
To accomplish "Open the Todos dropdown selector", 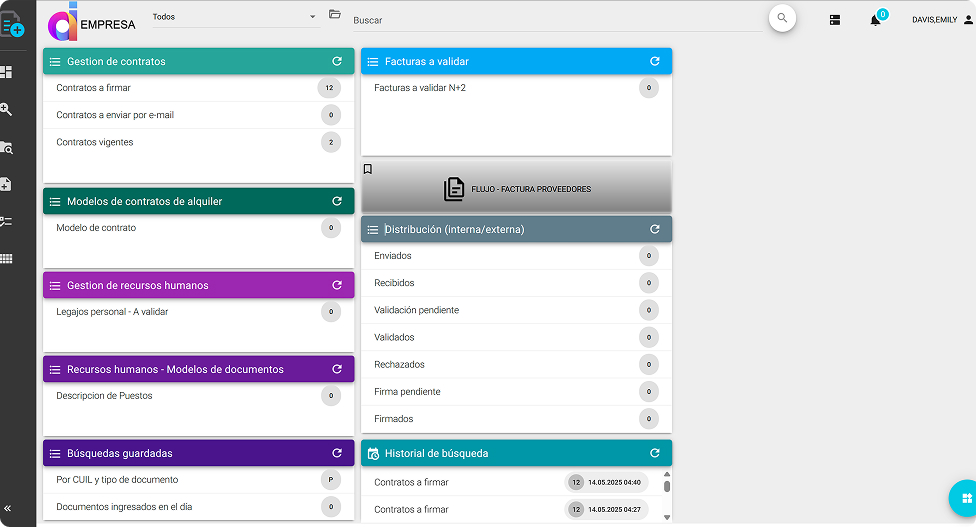I will tap(233, 17).
